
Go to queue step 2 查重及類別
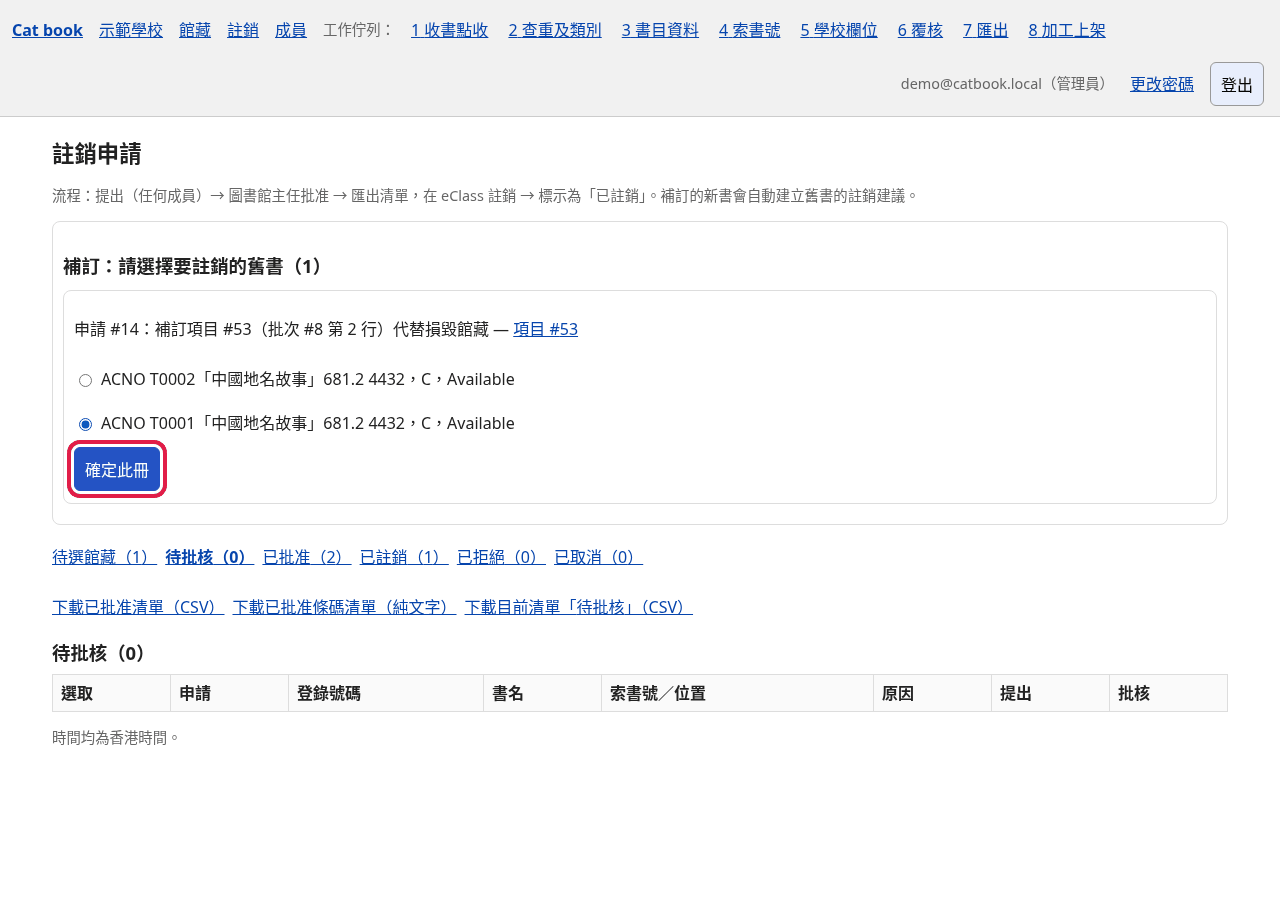[555, 30]
